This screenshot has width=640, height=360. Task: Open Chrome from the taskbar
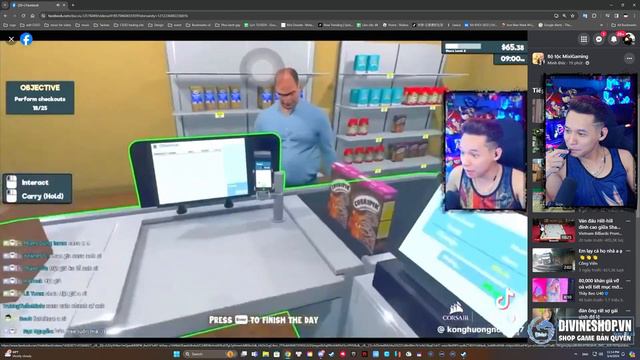coord(287,354)
